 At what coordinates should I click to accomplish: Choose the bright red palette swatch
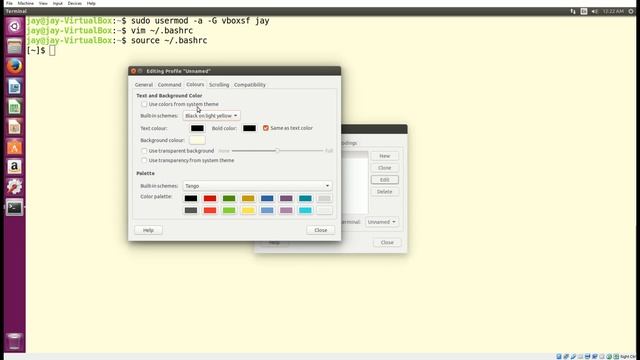click(x=210, y=210)
